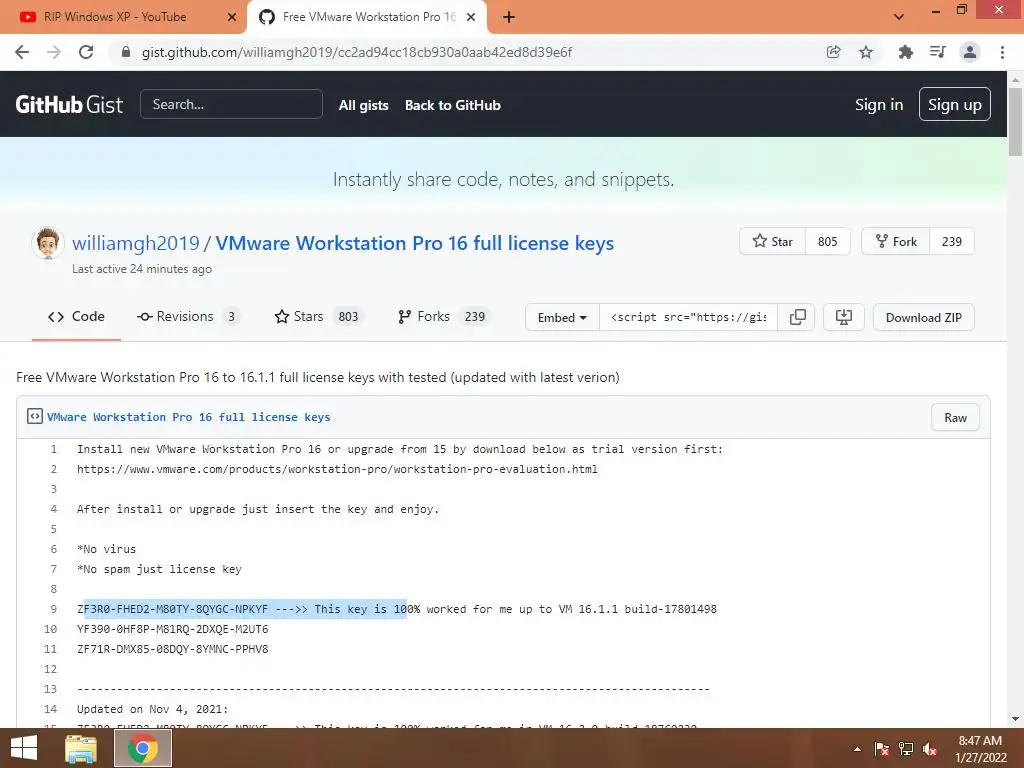The height and width of the screenshot is (768, 1024).
Task: View the 805 stargazers count
Action: pos(827,242)
